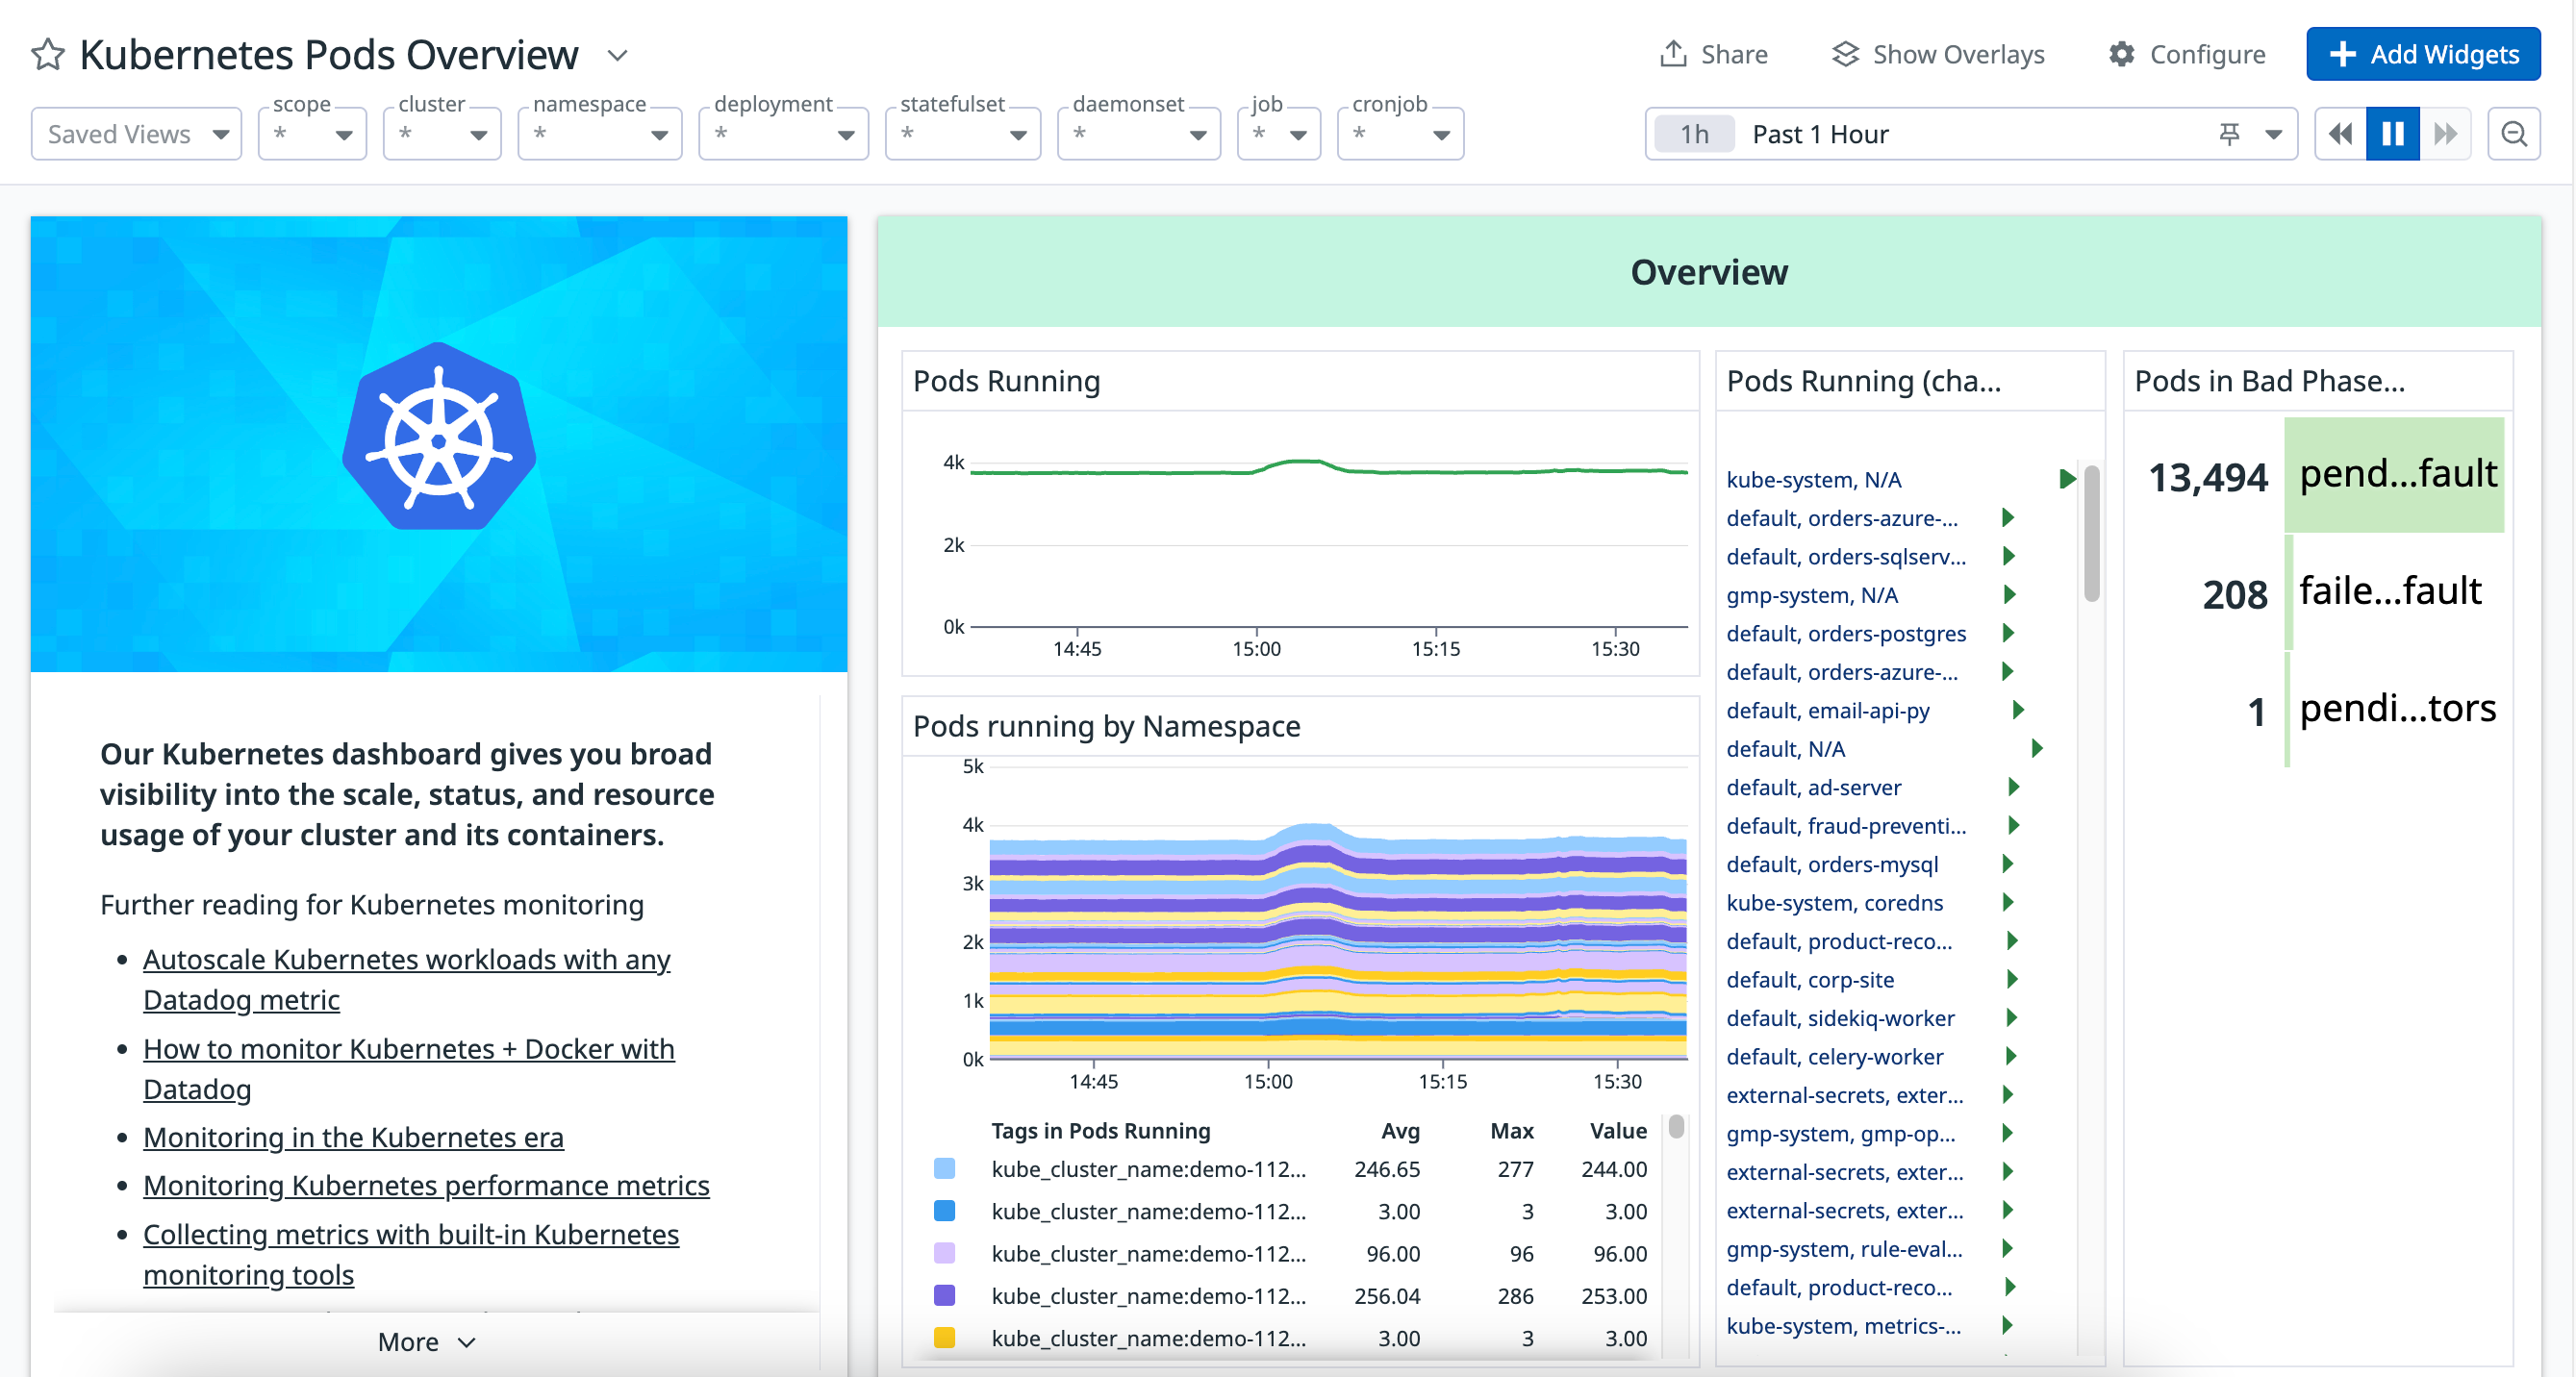Image resolution: width=2576 pixels, height=1377 pixels.
Task: Step time range forward with fast-forward icon
Action: [x=2446, y=134]
